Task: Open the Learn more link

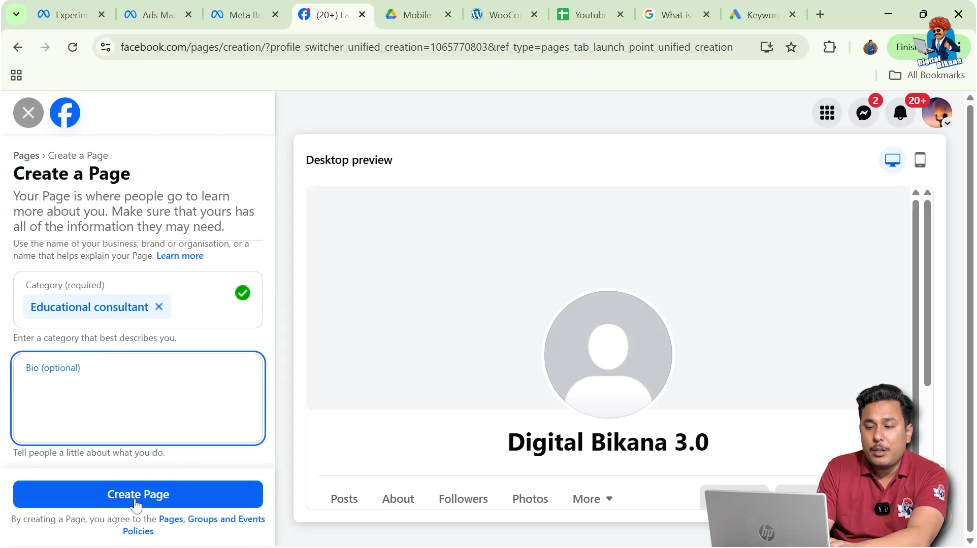Action: pyautogui.click(x=179, y=256)
